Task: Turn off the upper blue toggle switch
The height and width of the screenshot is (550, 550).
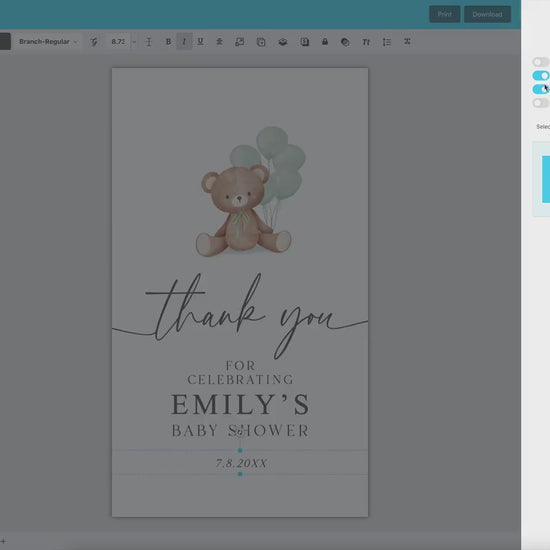Action: click(541, 75)
